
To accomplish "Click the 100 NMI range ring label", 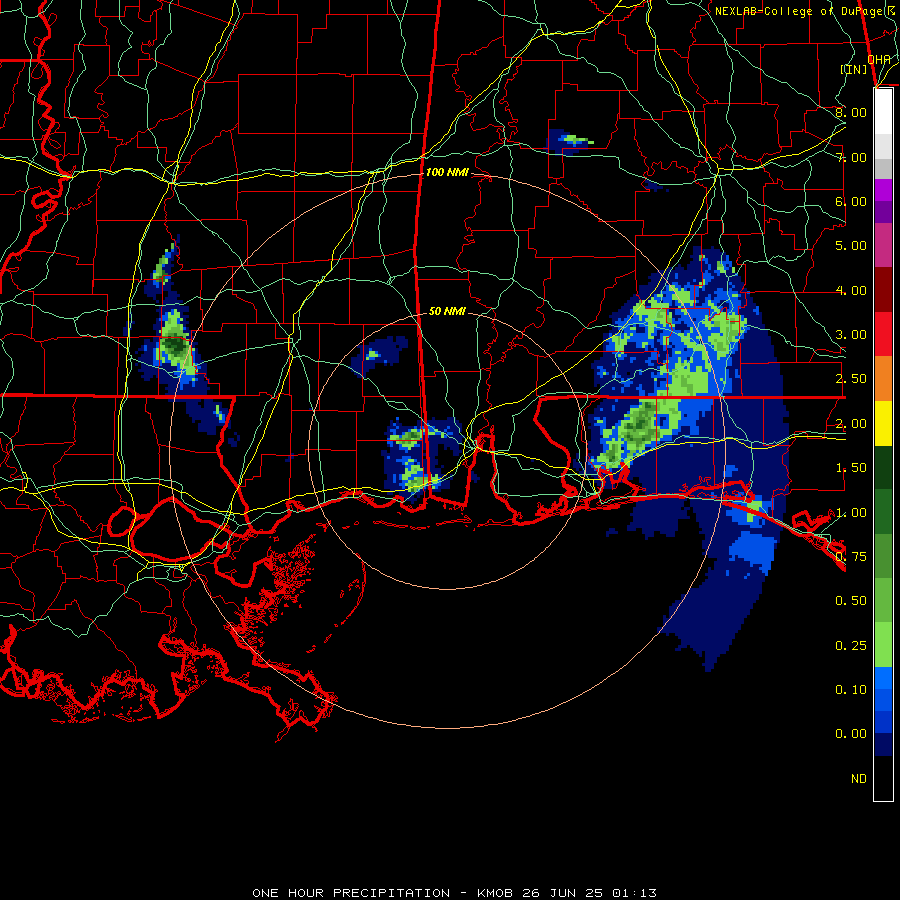I will [447, 172].
